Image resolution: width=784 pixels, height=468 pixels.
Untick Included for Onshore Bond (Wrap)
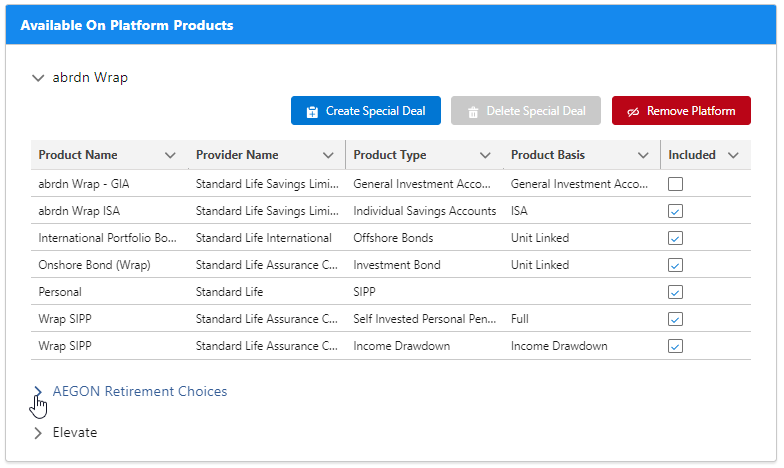676,265
